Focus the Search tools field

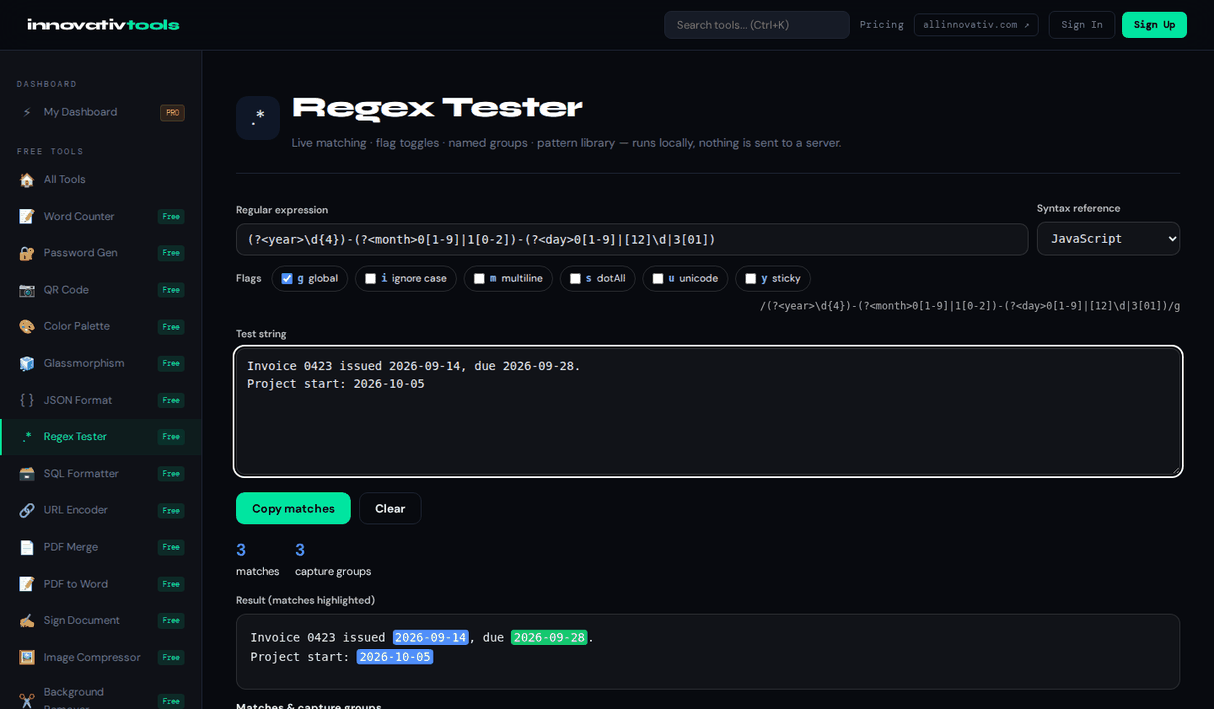[x=757, y=25]
